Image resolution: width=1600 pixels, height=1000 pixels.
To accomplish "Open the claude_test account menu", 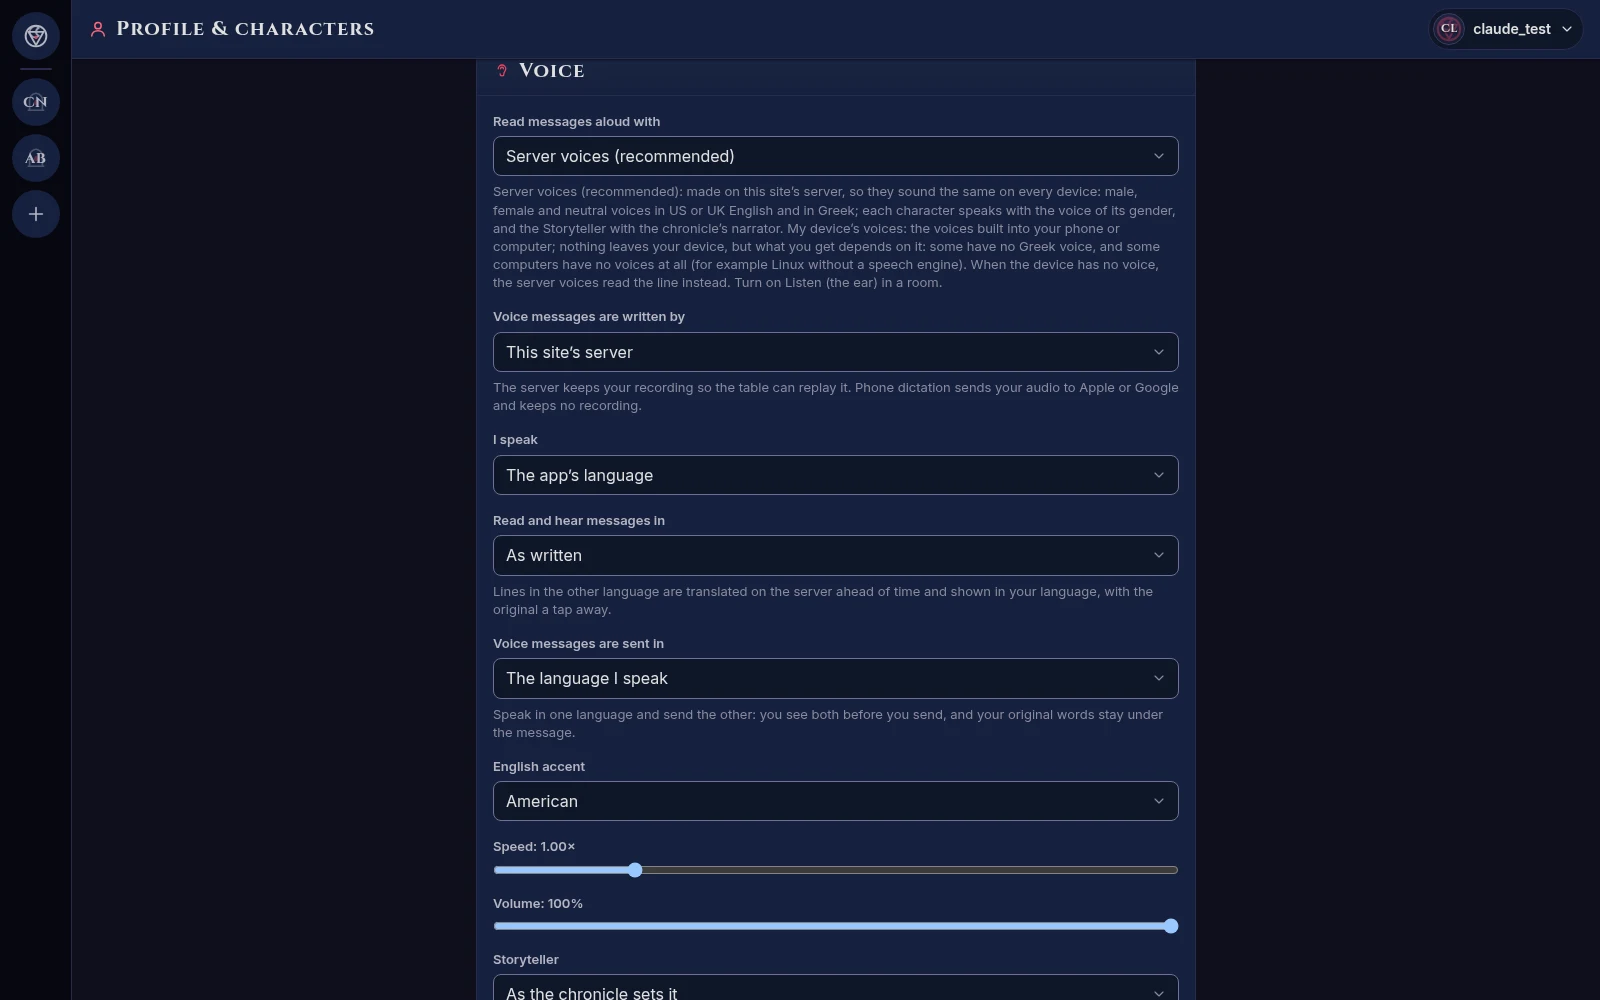I will [1505, 29].
